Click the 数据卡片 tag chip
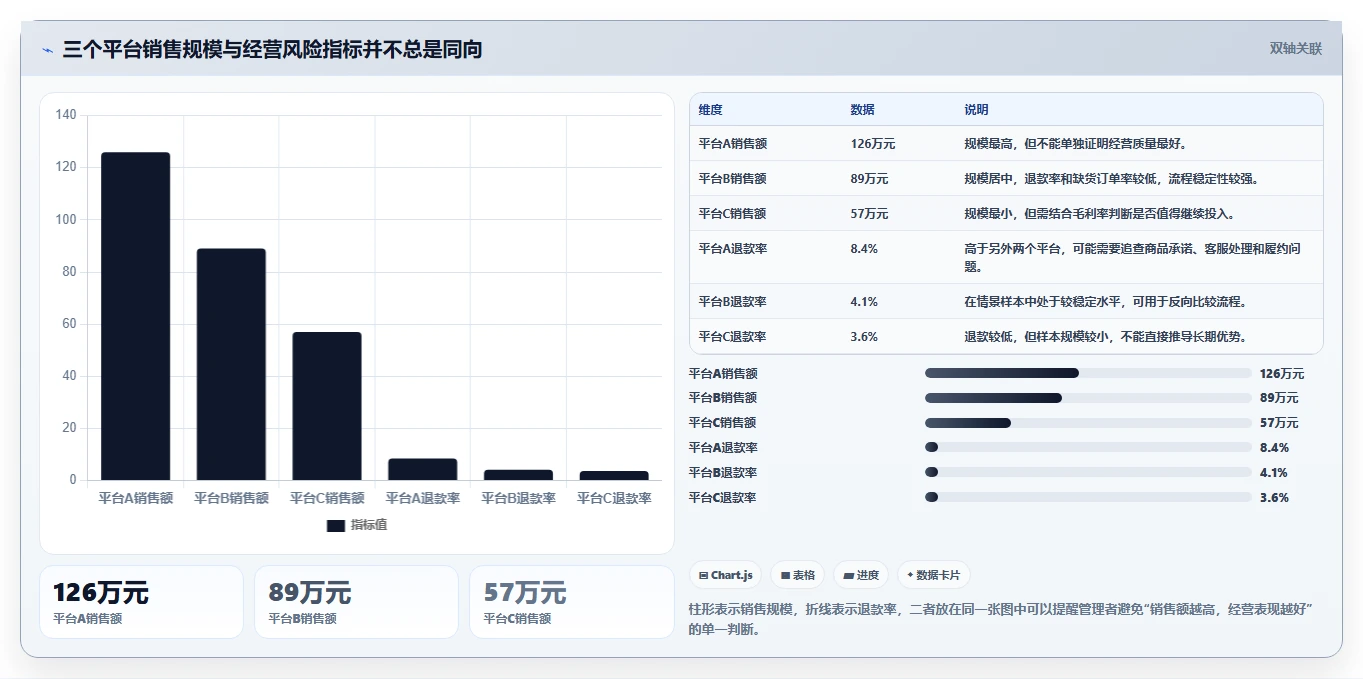1363x679 pixels. click(x=933, y=575)
